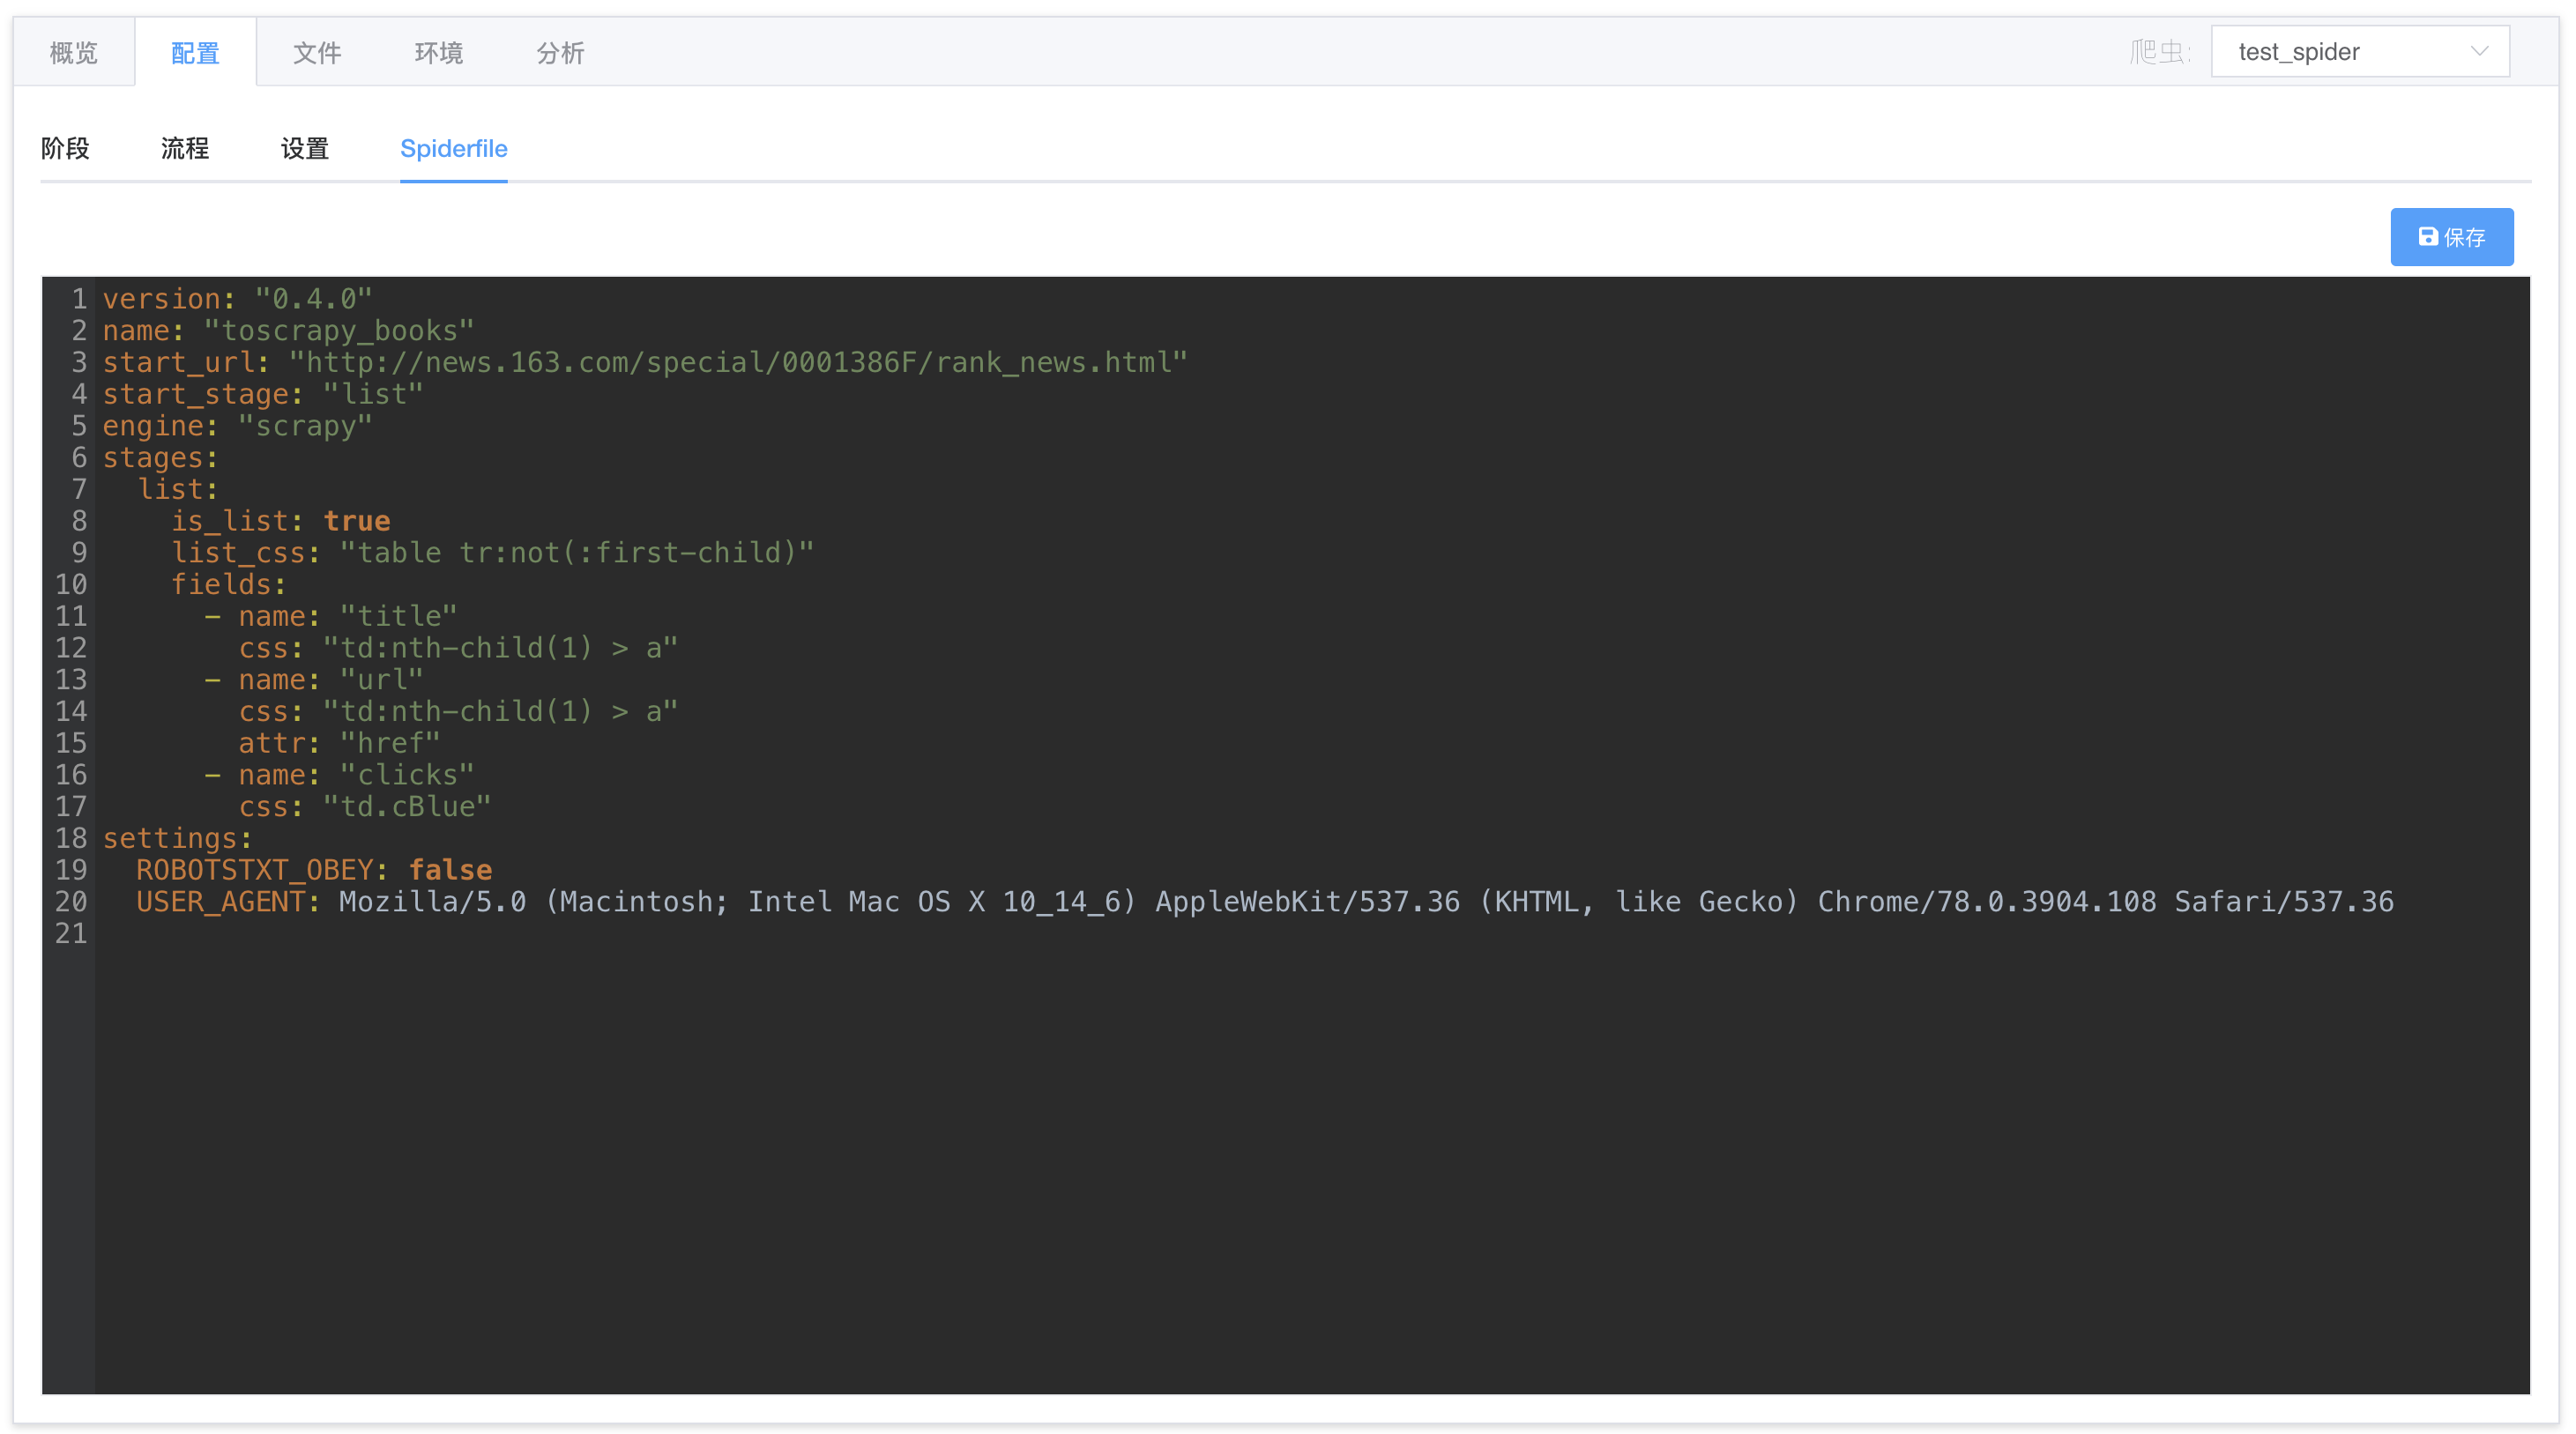This screenshot has height=1434, width=2576.
Task: Go to the 分析 analysis tab
Action: pos(561,51)
